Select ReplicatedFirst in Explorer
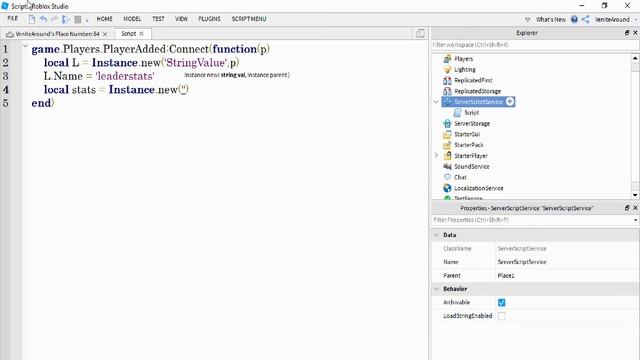The width and height of the screenshot is (640, 360). tap(473, 80)
